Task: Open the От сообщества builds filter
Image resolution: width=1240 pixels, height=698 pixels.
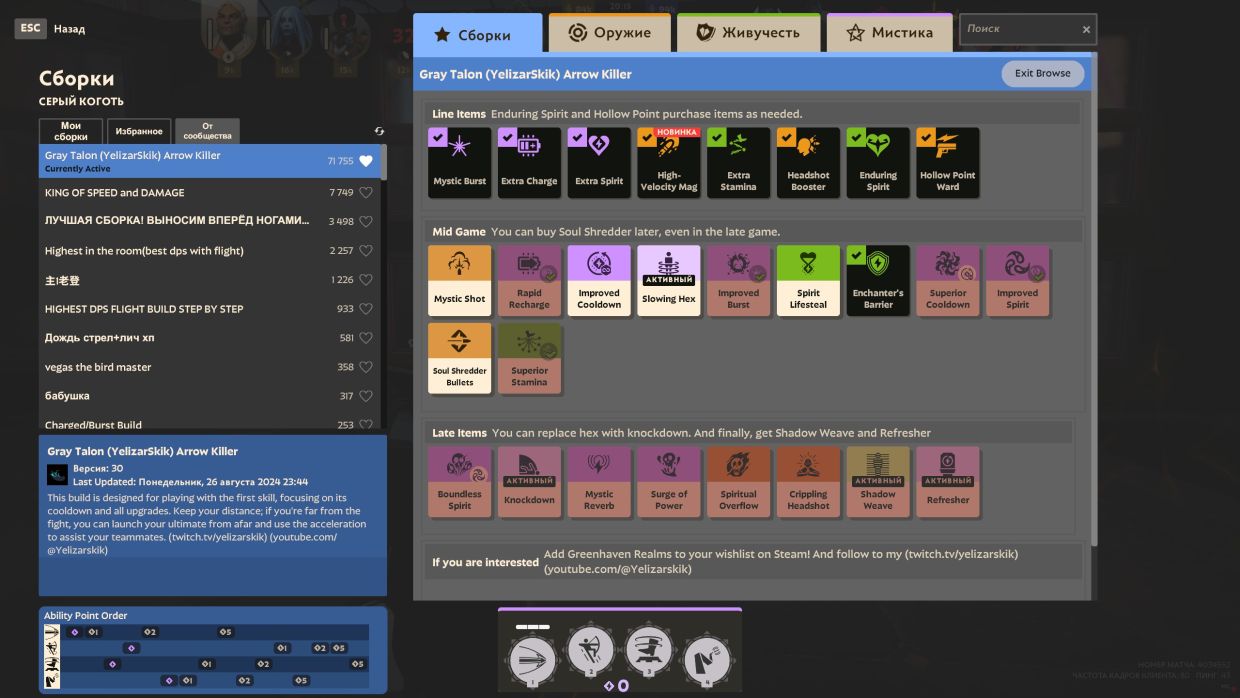Action: point(207,132)
